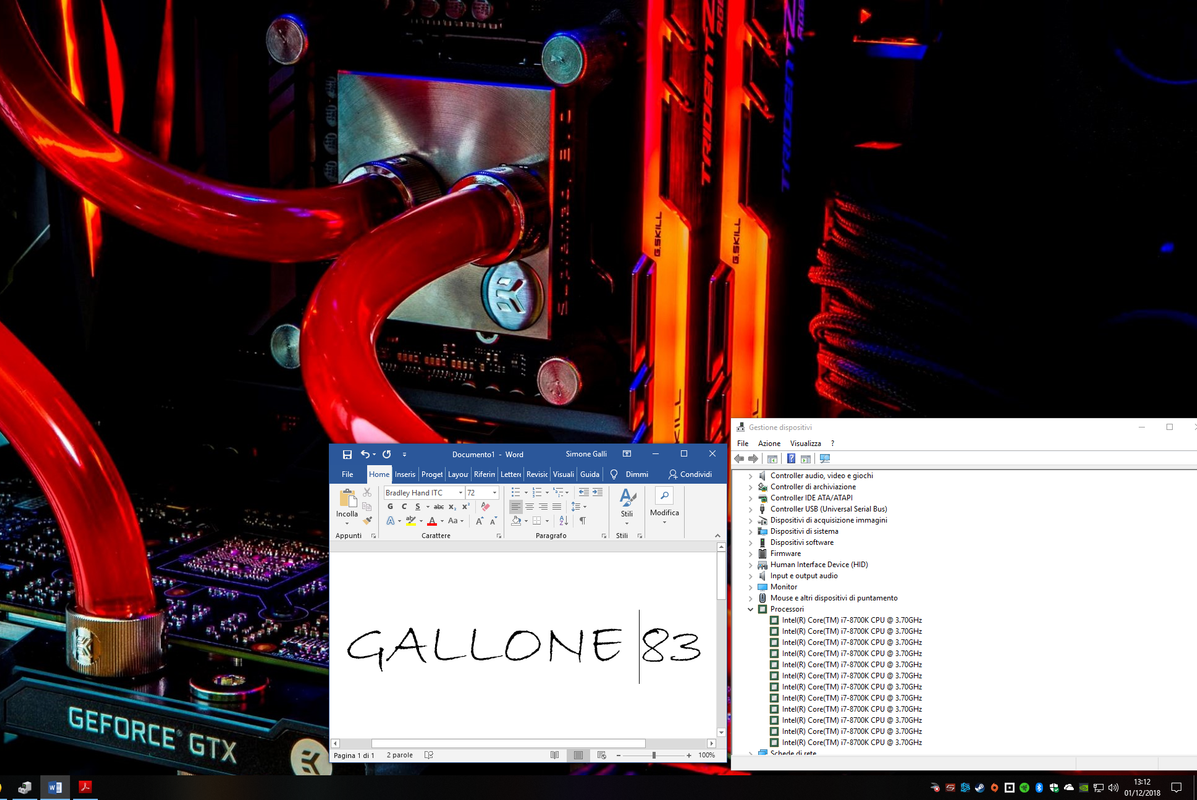Screen dimensions: 1197x800
Task: Open the Azione menu in Gestione dispositivi
Action: tap(769, 444)
